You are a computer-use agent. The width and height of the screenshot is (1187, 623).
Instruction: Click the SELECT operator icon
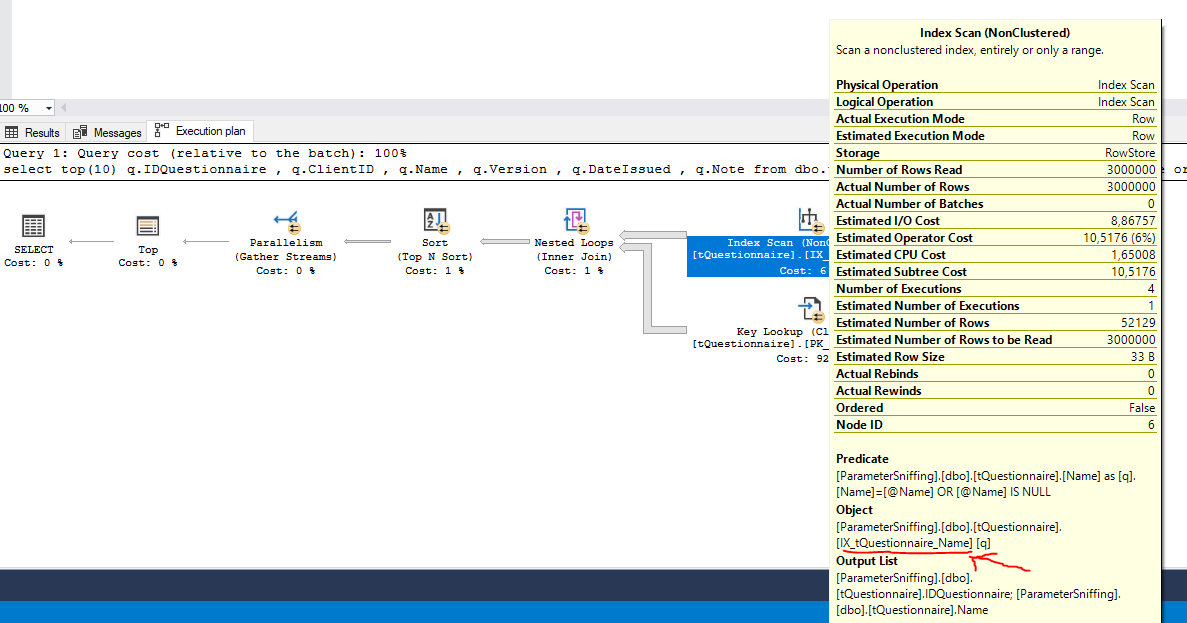click(x=33, y=226)
